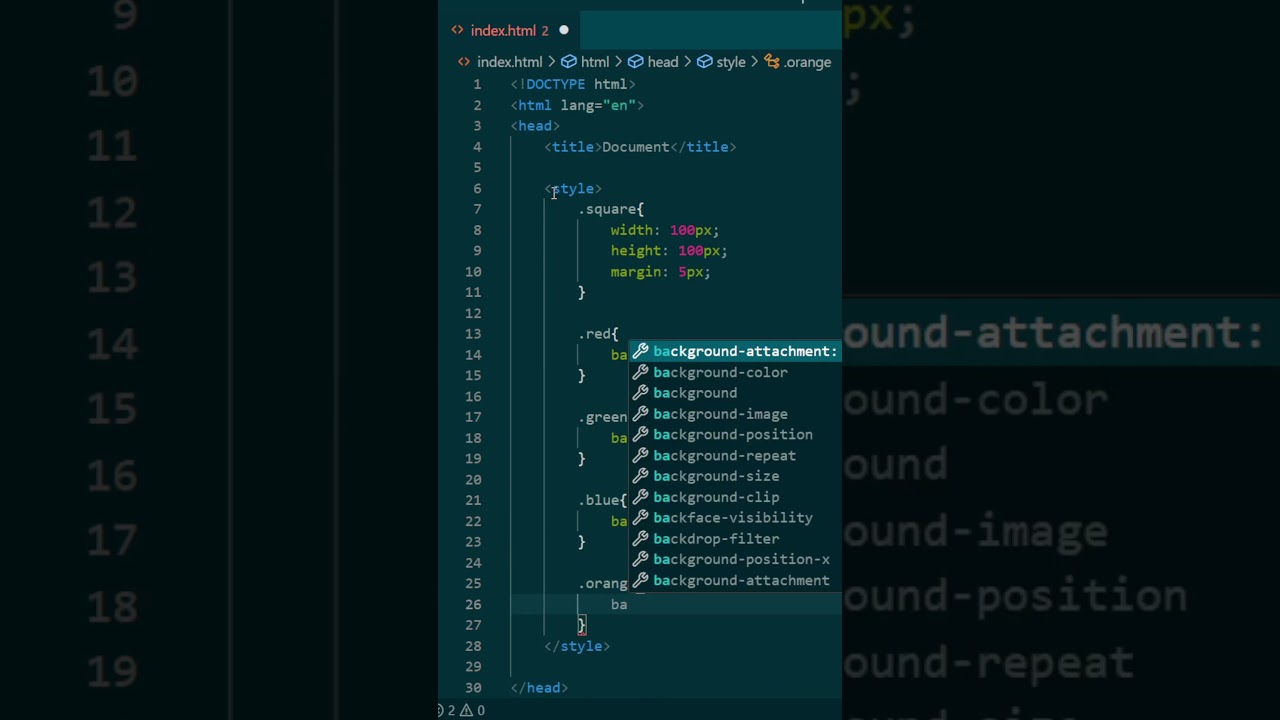Screen dimensions: 1280x720
Task: Click the cube icon beside breadcrumb style
Action: click(x=704, y=62)
